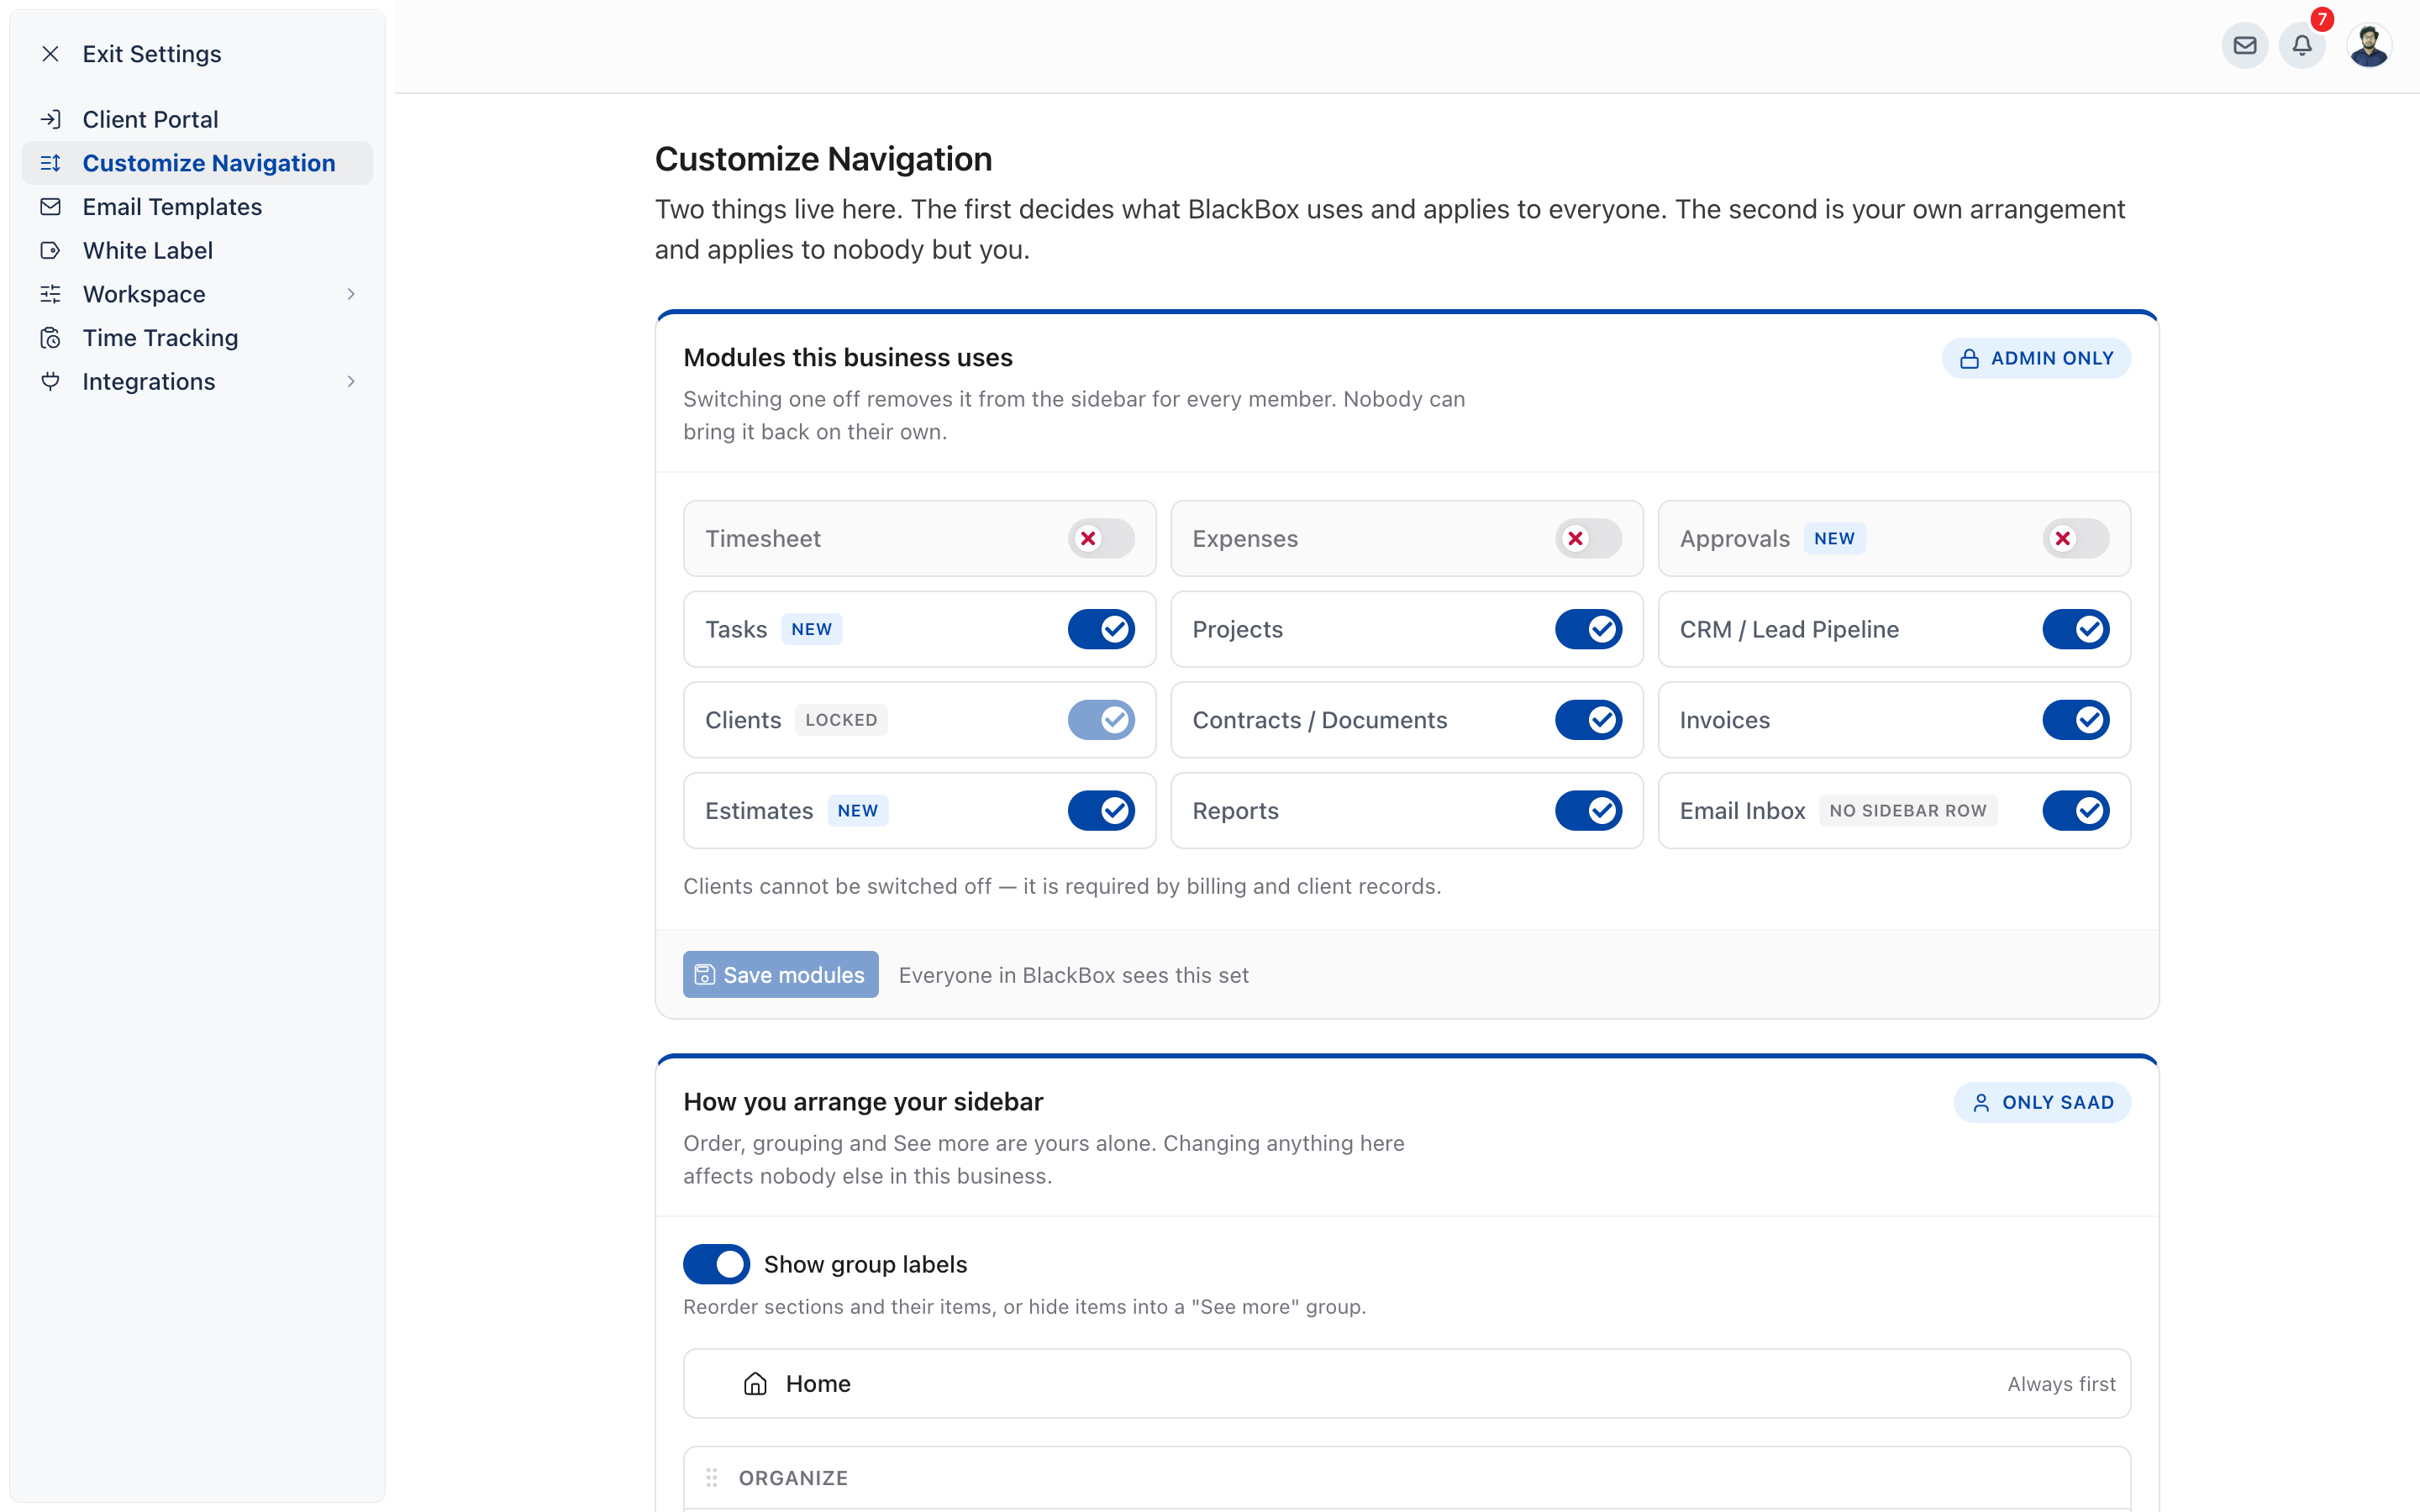This screenshot has height=1512, width=2420.
Task: Click the Home house icon in sidebar arrangement
Action: click(755, 1383)
